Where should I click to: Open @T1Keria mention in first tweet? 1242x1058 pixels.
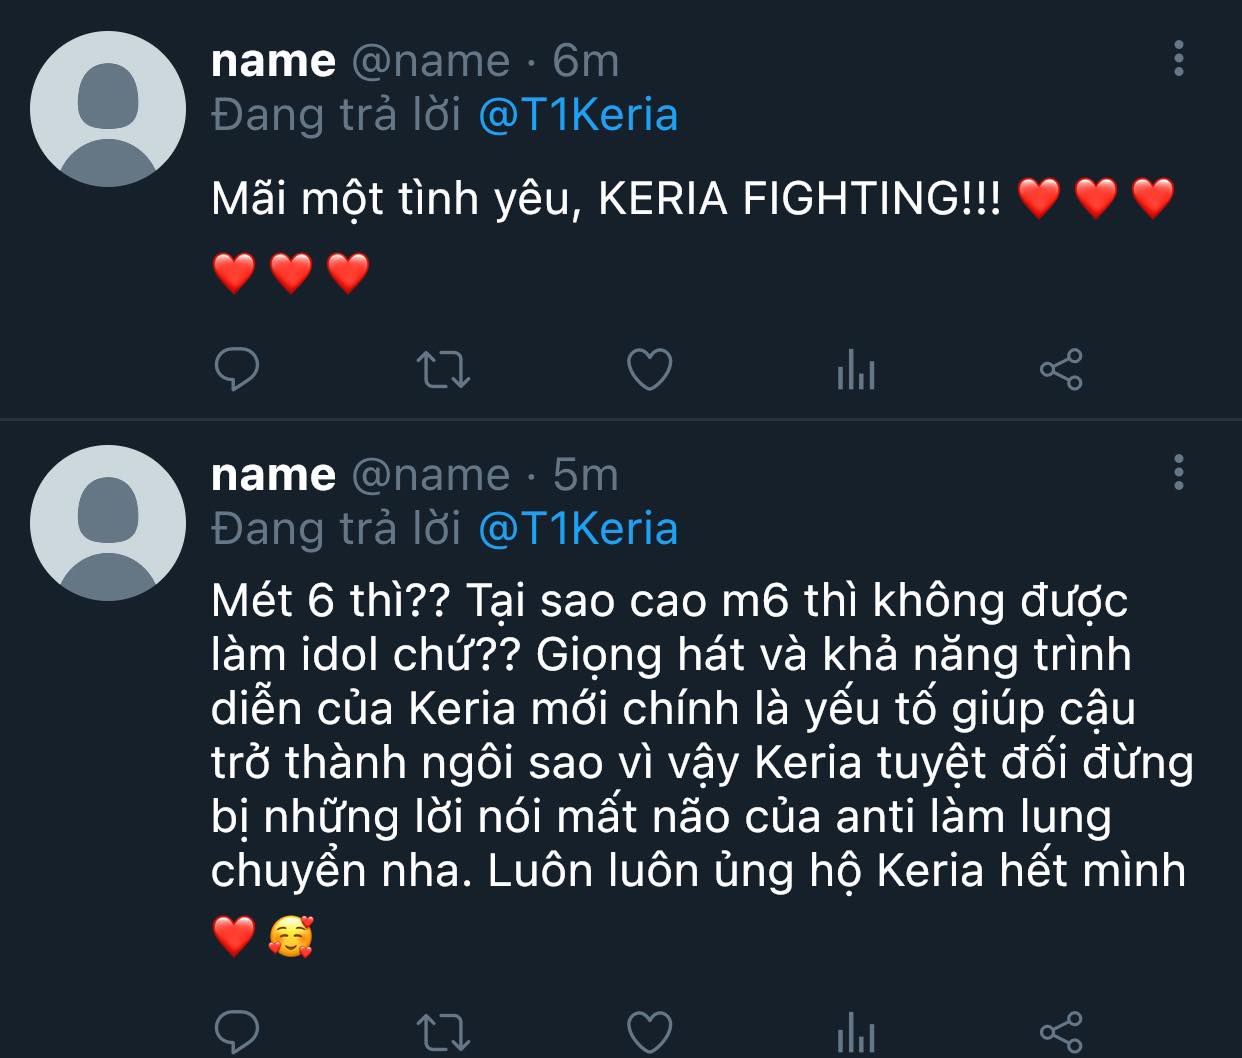[x=578, y=116]
